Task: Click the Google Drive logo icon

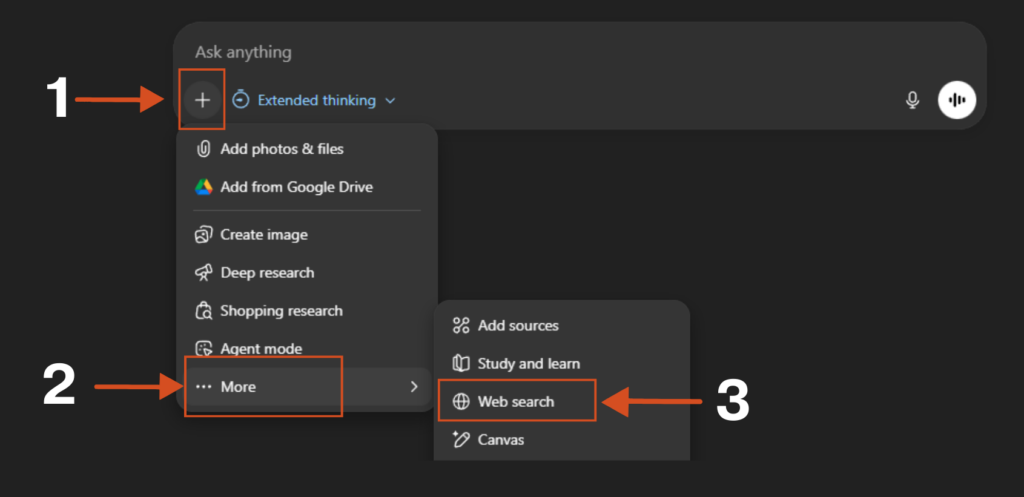Action: point(203,187)
